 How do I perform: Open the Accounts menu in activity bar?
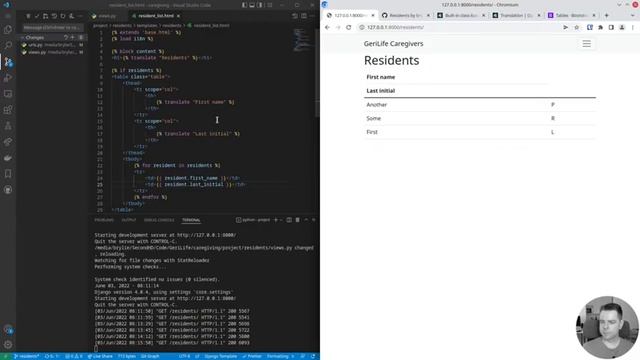click(x=8, y=329)
